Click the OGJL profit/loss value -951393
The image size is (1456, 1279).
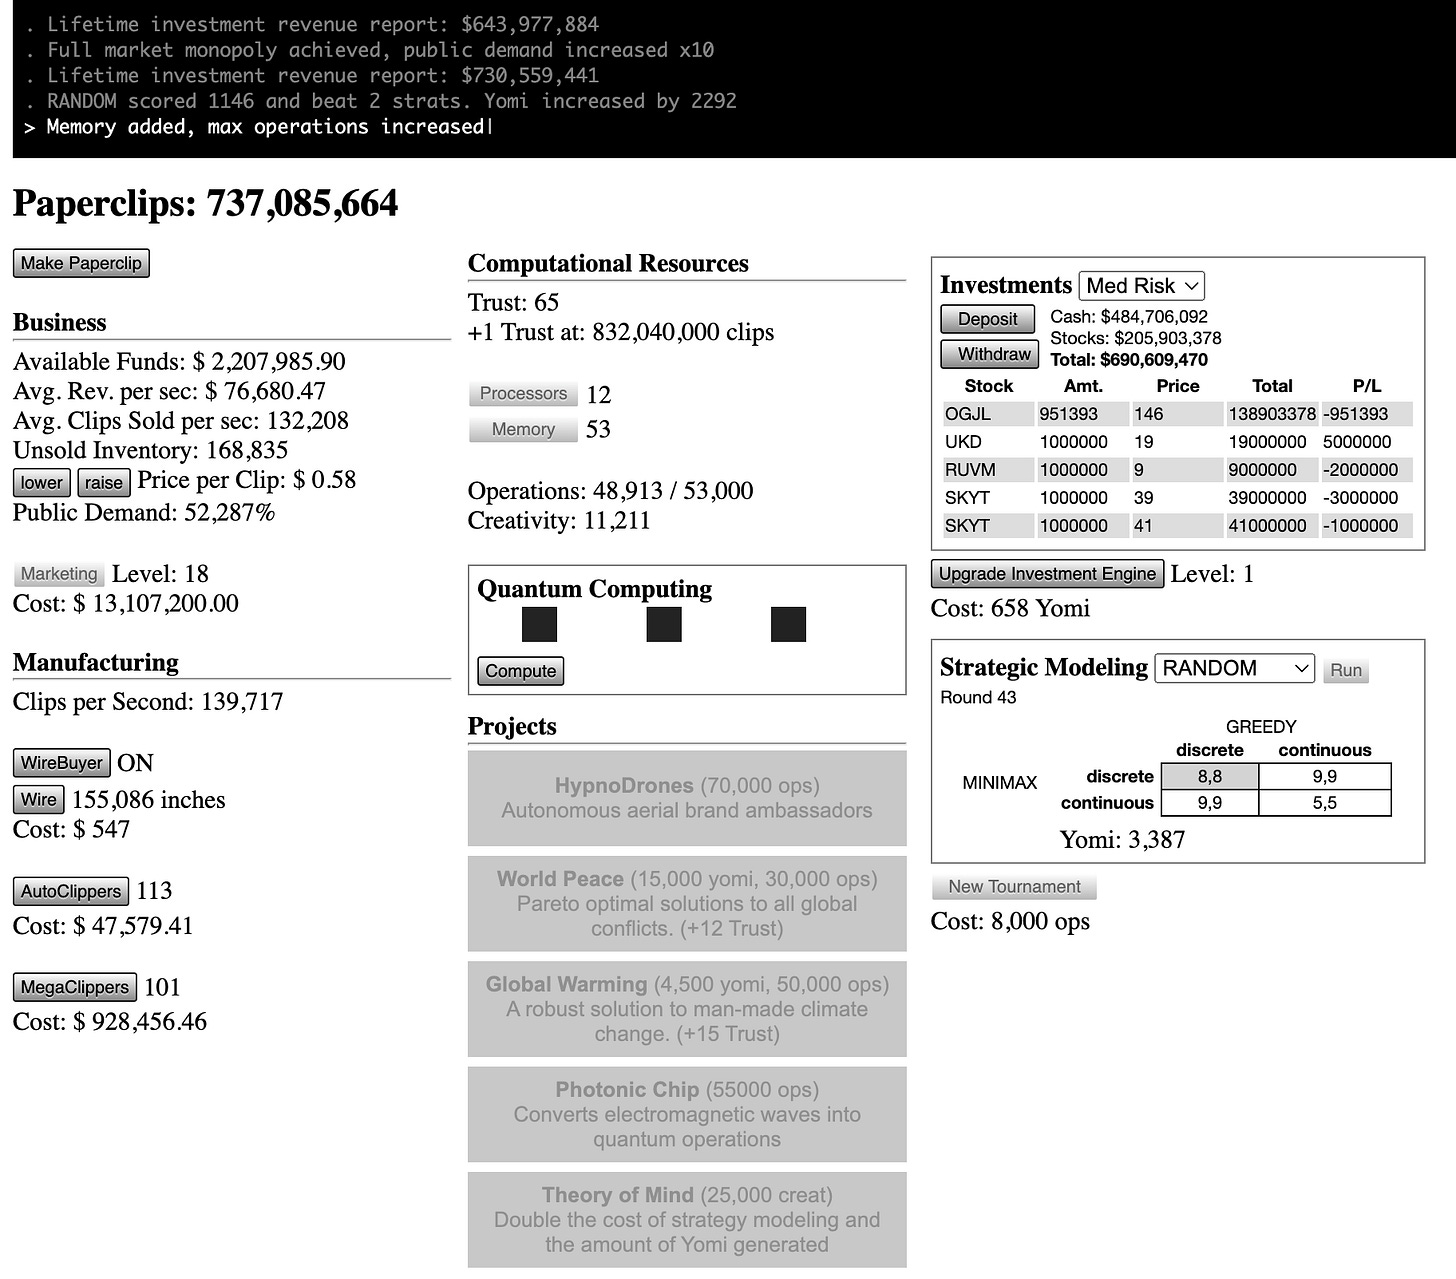(1356, 414)
